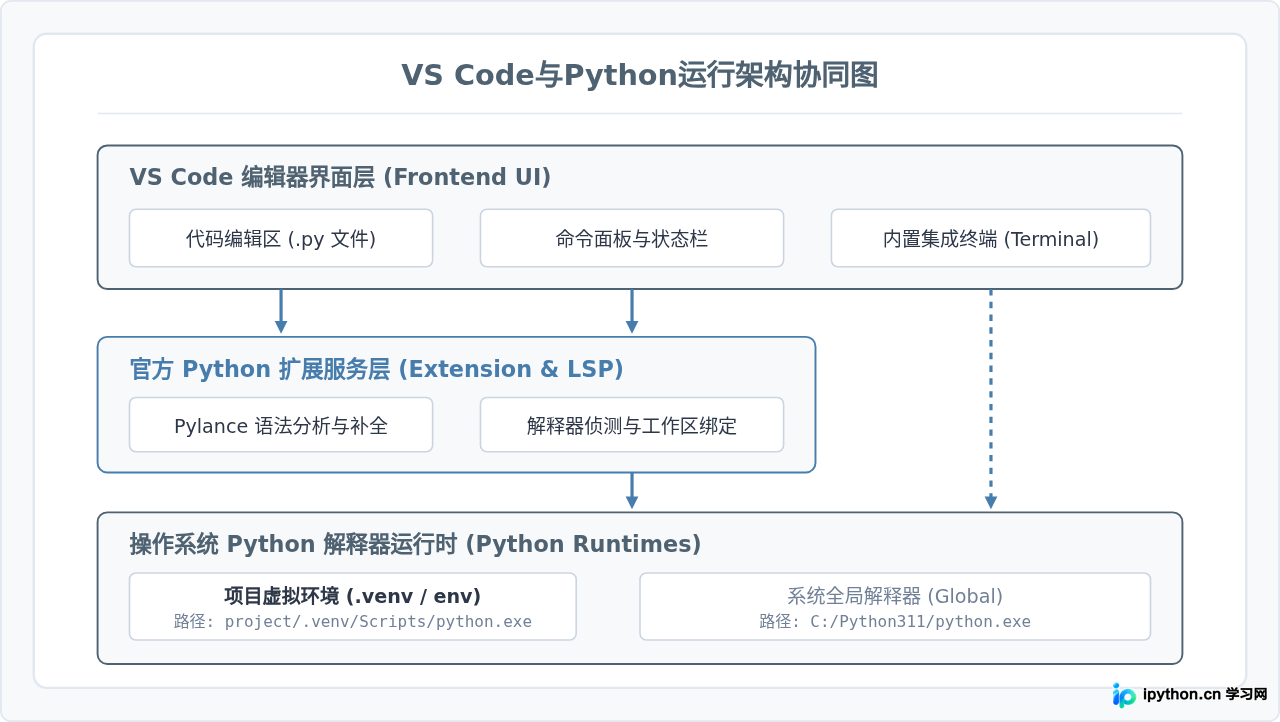Click the "解释器侦测与工作区绑定" box
Image resolution: width=1280 pixels, height=722 pixels.
632,425
